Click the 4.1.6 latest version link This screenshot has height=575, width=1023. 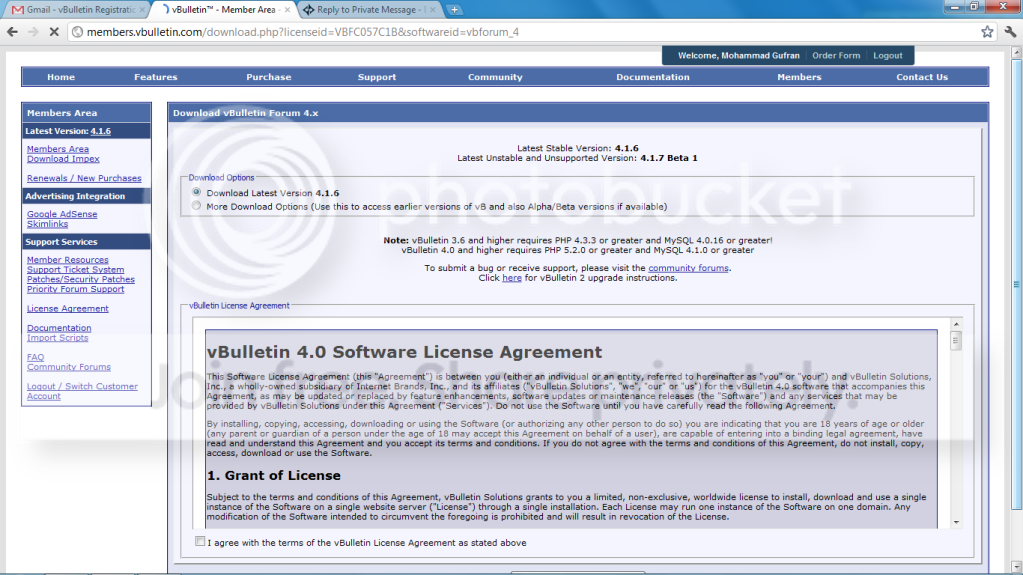tap(100, 131)
